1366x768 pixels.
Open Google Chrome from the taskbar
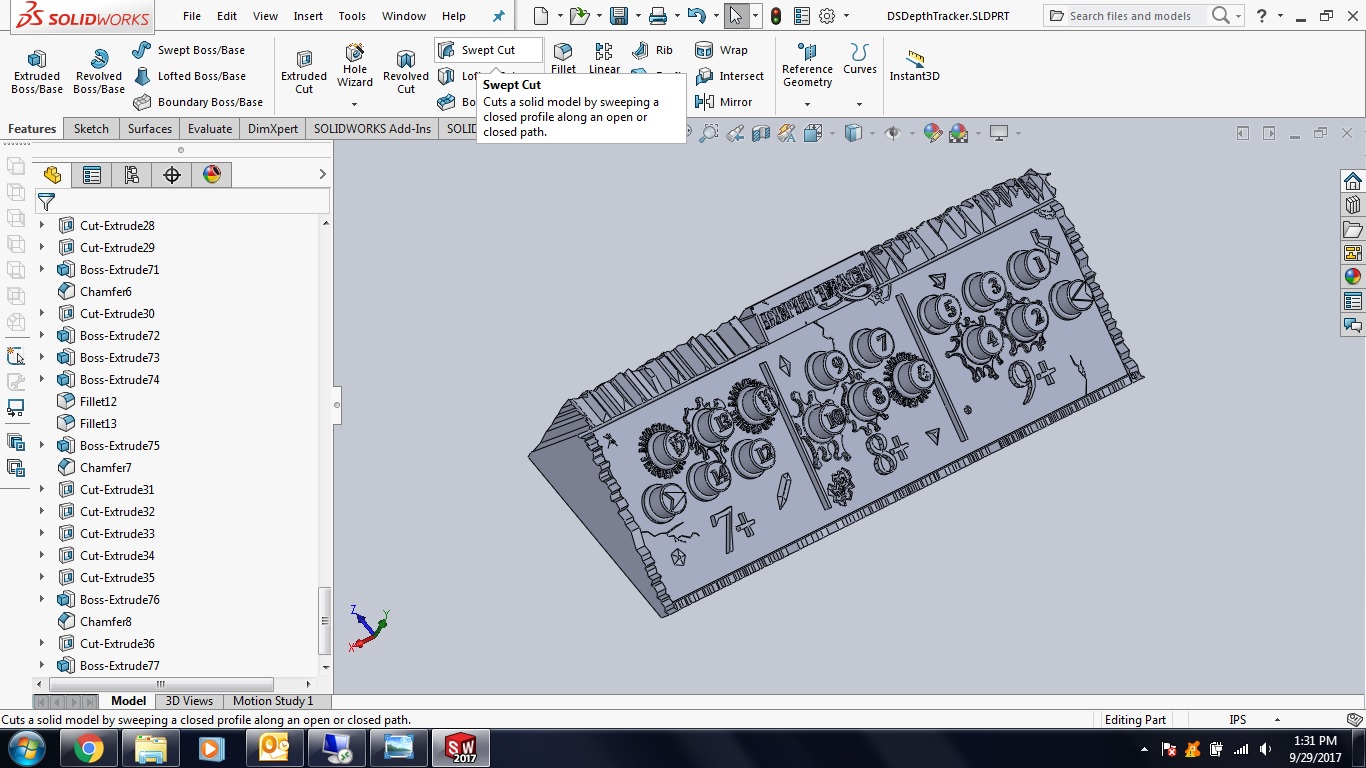(88, 748)
